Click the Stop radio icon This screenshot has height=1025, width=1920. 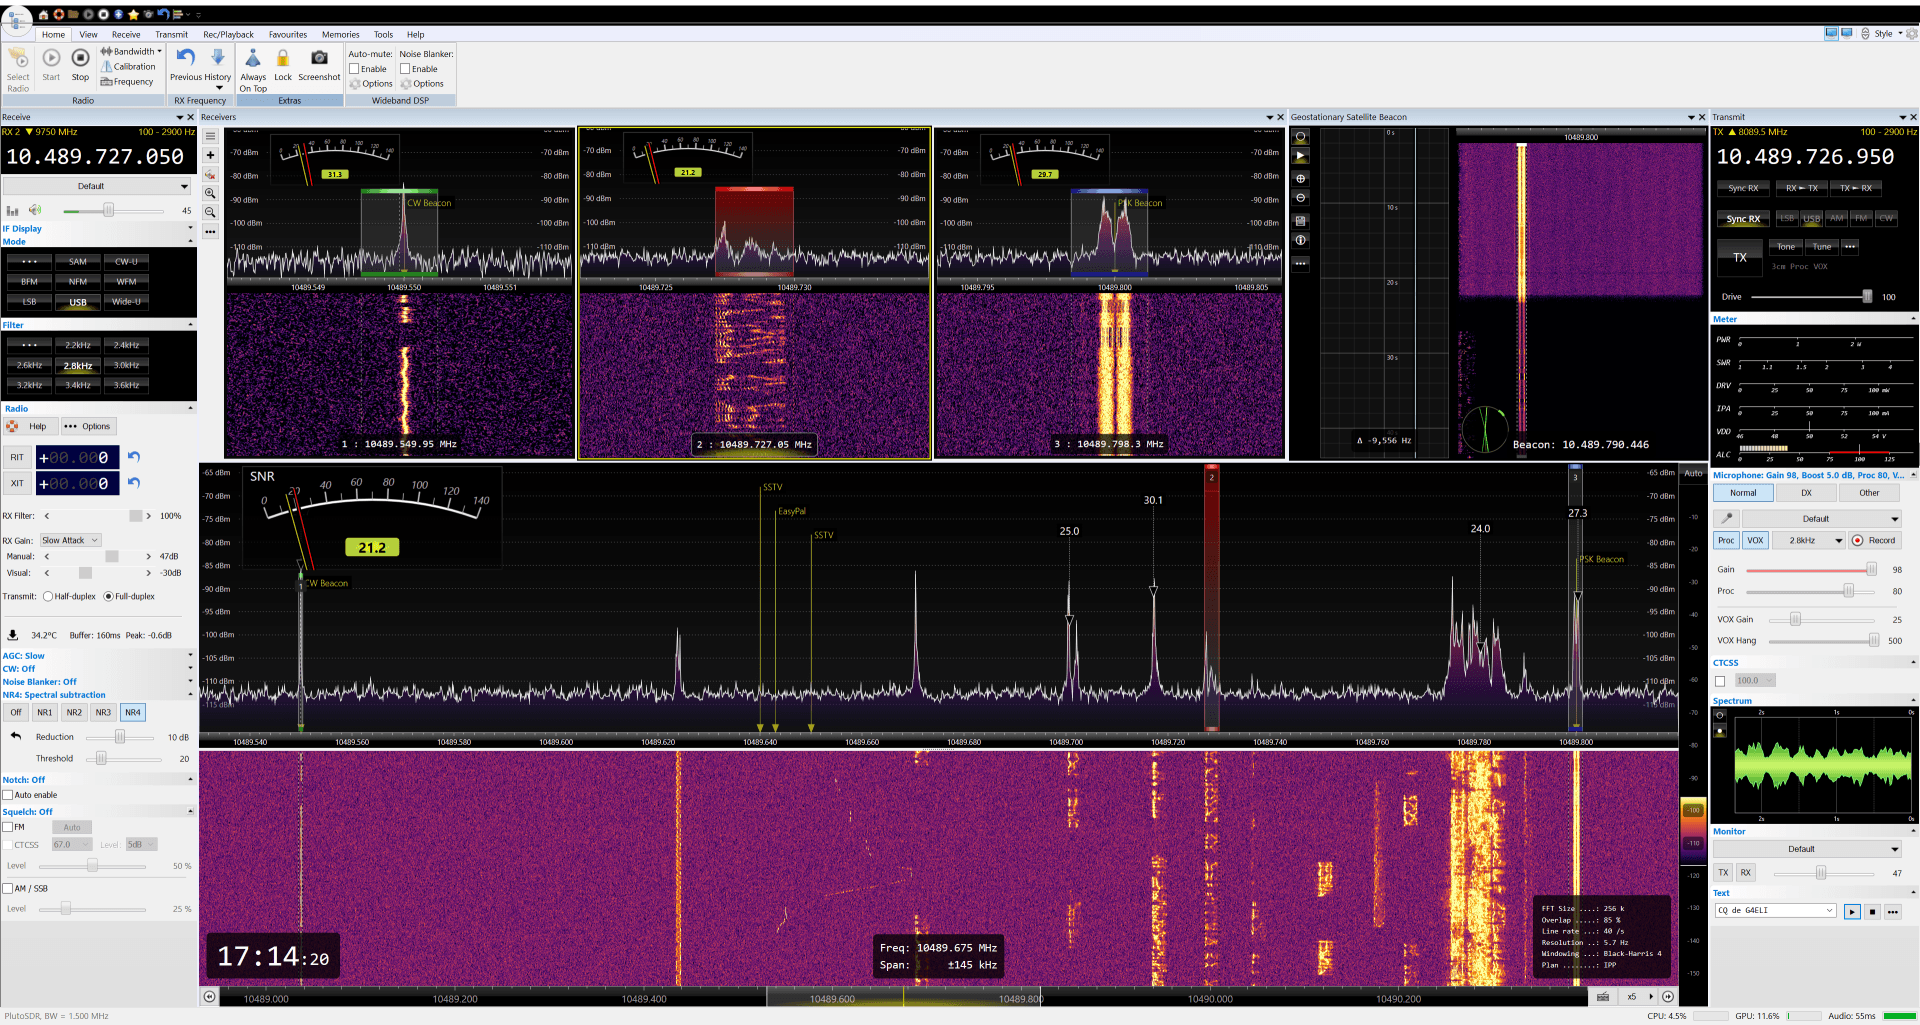pos(80,59)
